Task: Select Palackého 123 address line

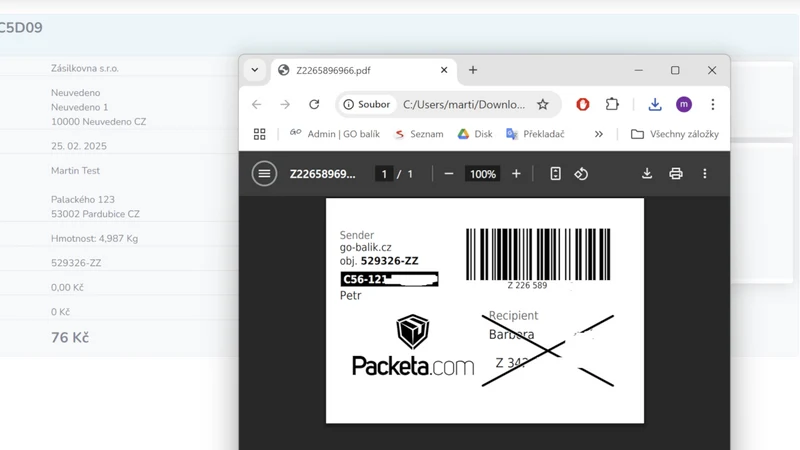Action: coord(83,199)
